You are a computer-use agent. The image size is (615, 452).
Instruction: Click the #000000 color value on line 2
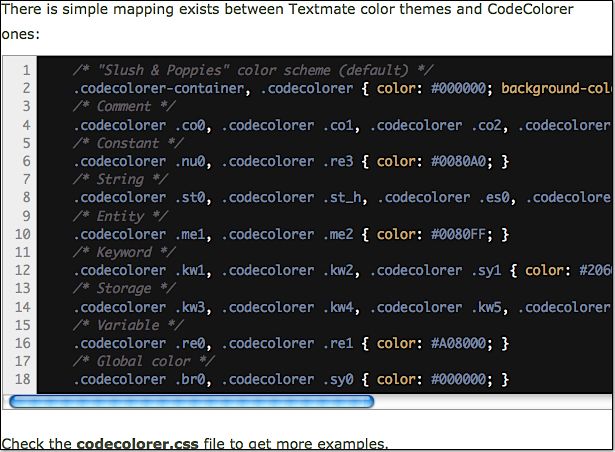point(458,88)
